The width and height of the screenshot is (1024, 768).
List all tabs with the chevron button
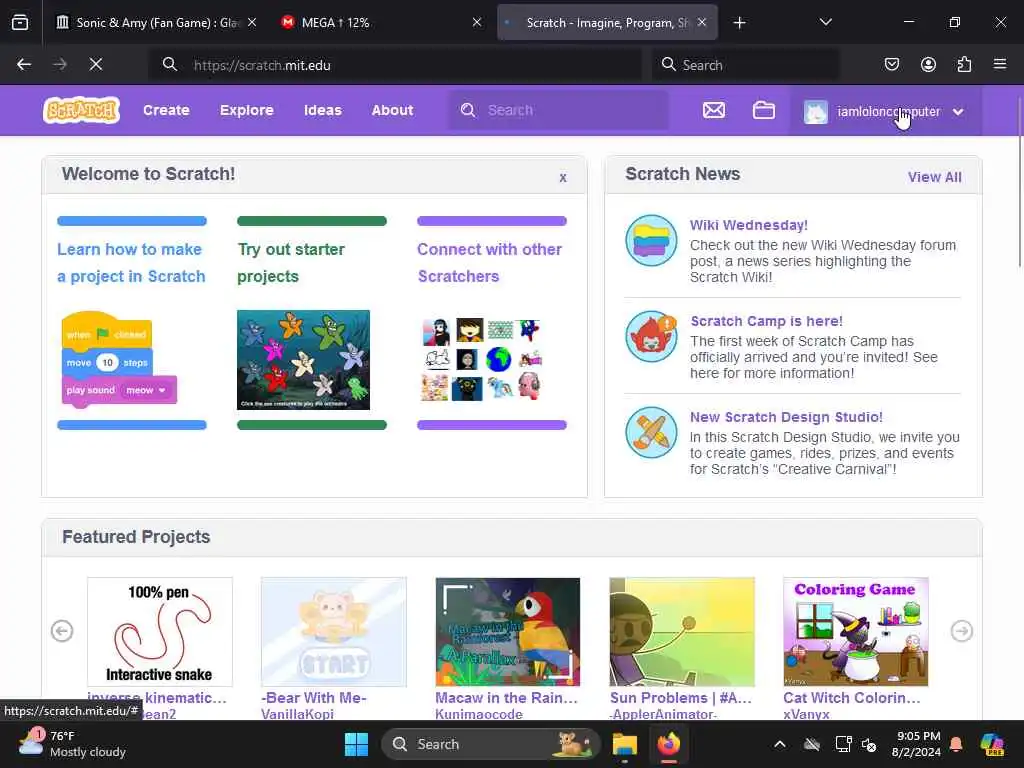point(825,23)
